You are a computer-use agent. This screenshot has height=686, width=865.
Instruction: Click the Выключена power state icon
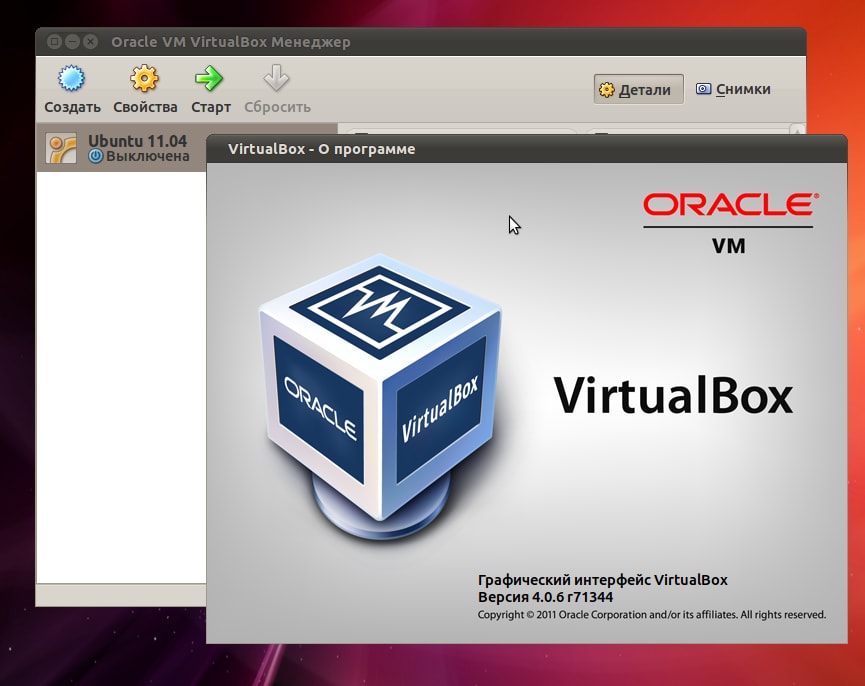coord(95,156)
